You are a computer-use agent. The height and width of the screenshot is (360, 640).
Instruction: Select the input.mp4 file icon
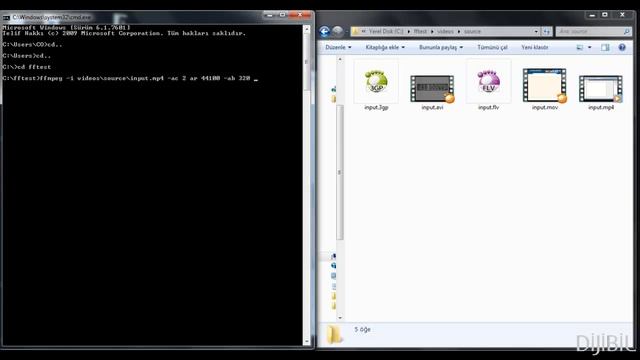pyautogui.click(x=601, y=89)
